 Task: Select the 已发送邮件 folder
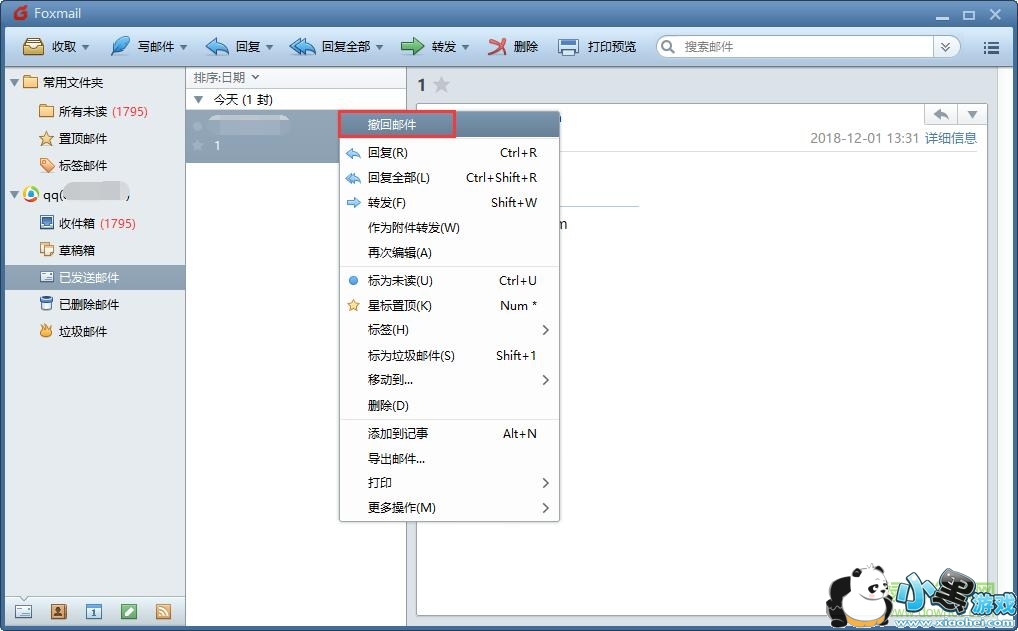pyautogui.click(x=95, y=277)
